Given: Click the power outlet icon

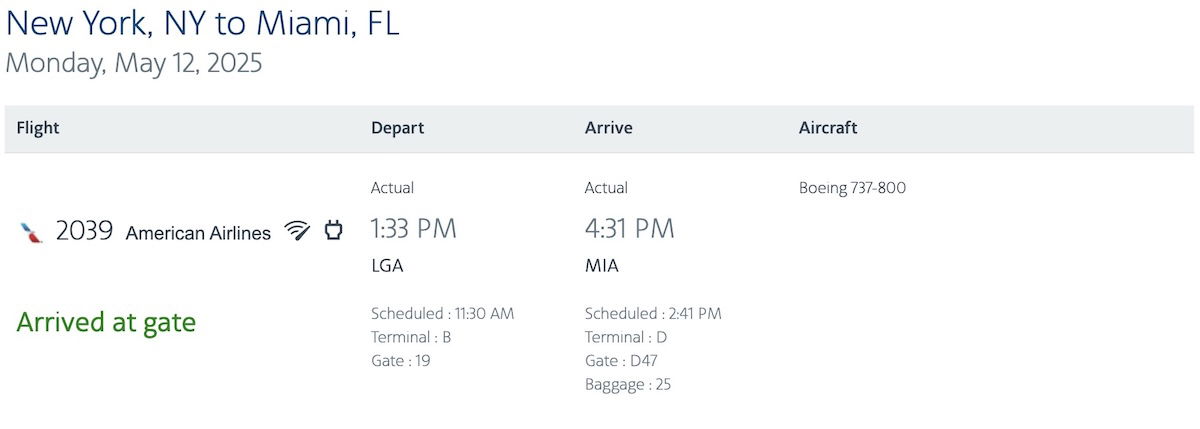Looking at the screenshot, I should (333, 231).
